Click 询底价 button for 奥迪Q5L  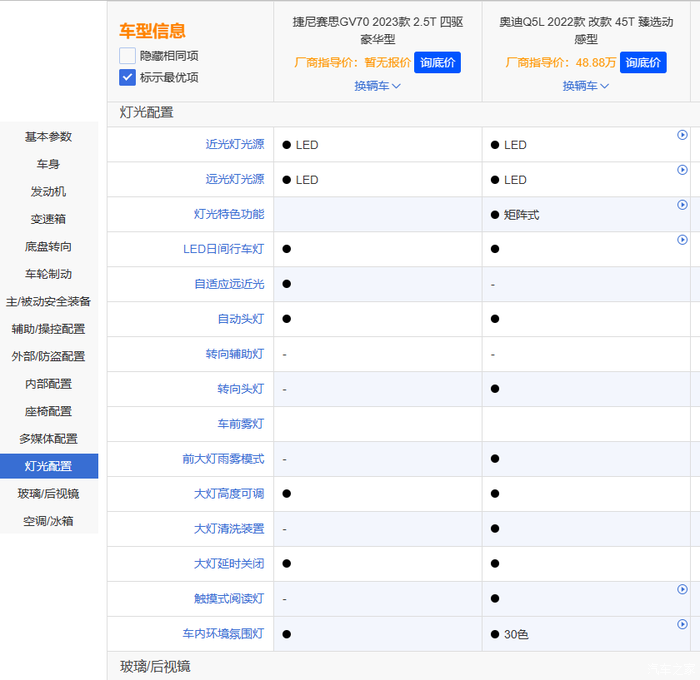(x=645, y=62)
